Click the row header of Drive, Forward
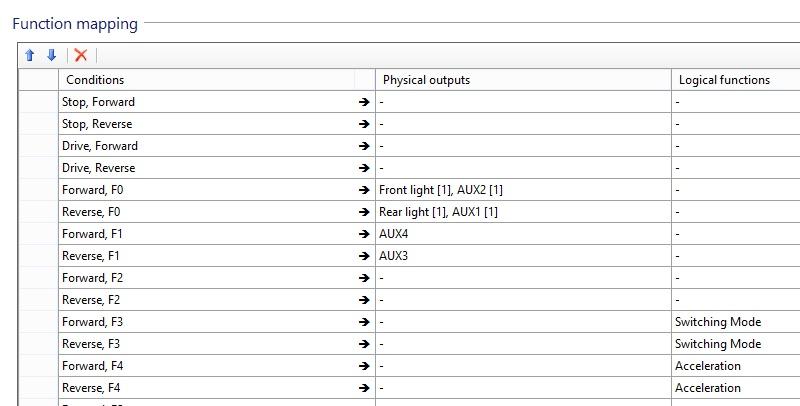 [x=38, y=146]
